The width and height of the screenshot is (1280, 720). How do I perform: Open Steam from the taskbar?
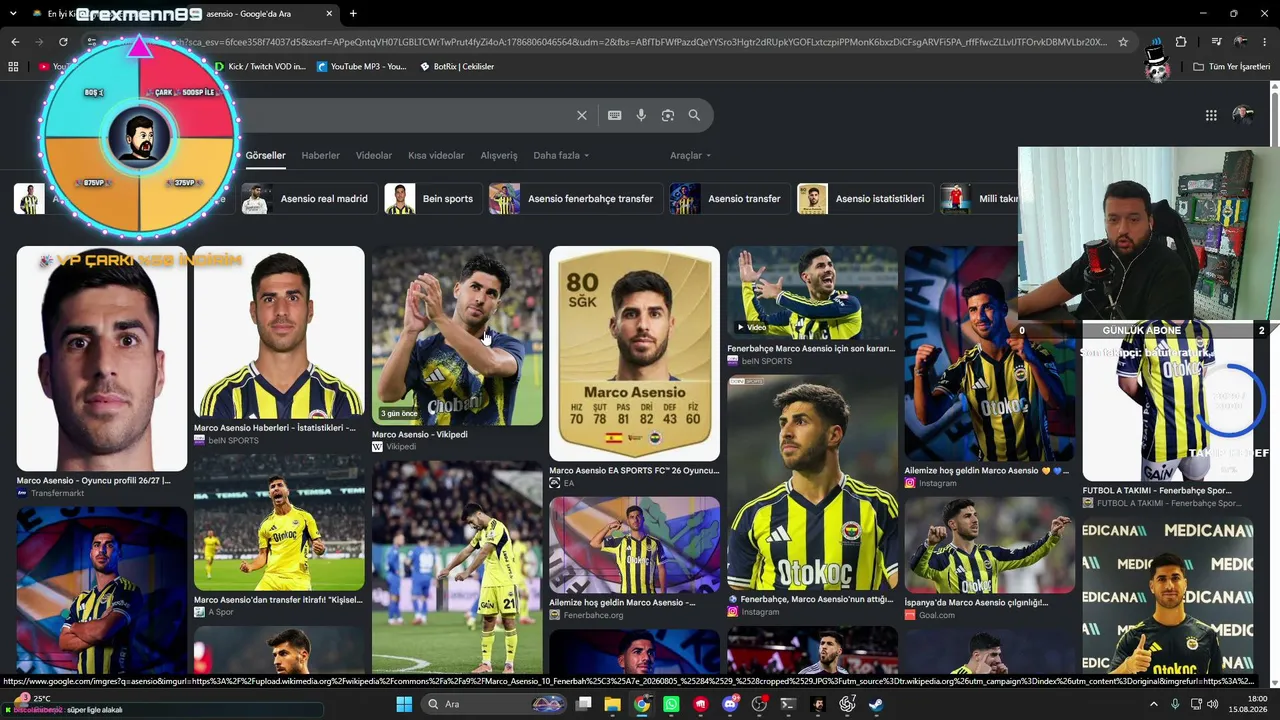tap(876, 704)
